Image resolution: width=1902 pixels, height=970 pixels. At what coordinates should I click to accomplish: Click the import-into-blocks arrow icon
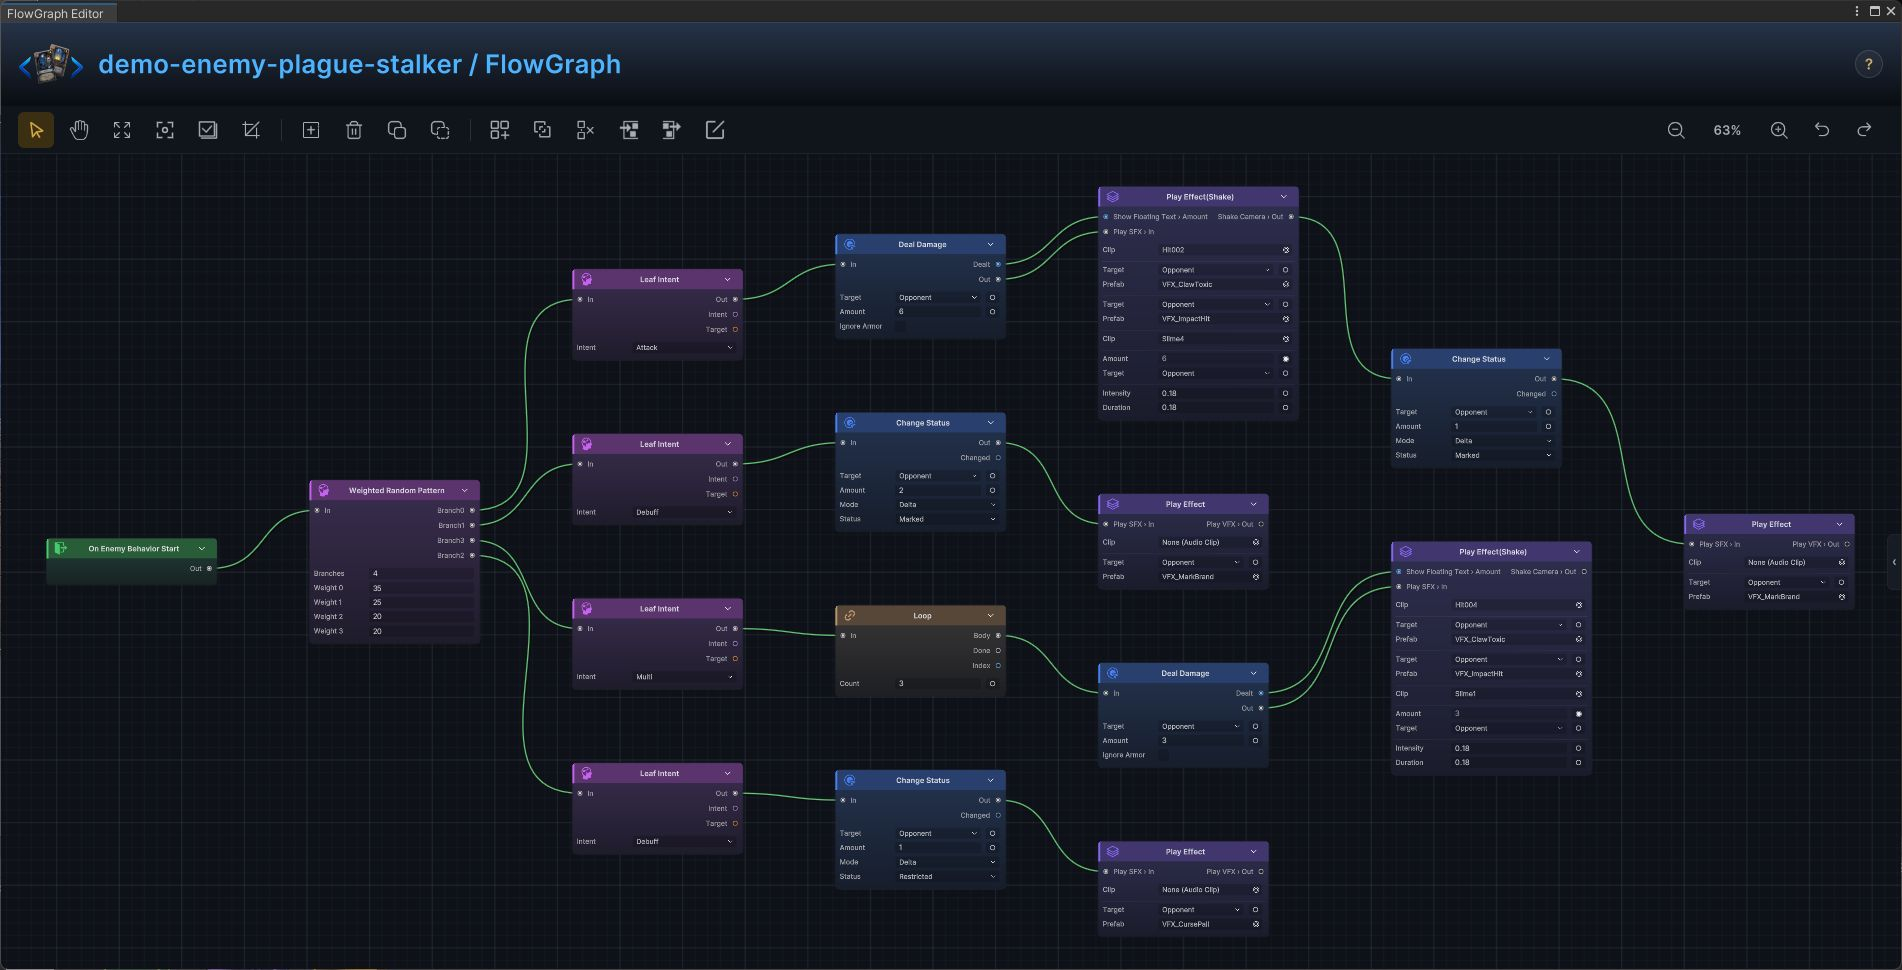point(629,130)
